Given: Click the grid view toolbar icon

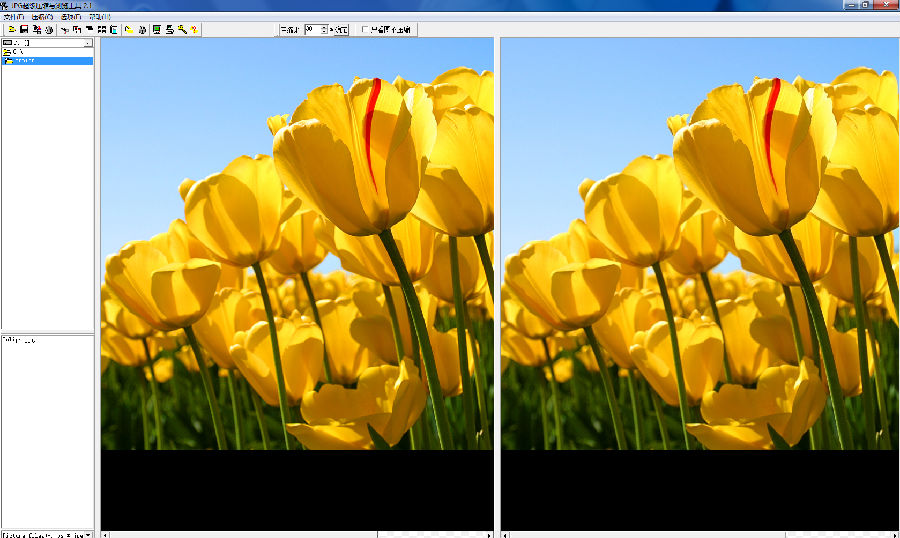Looking at the screenshot, I should coord(102,30).
